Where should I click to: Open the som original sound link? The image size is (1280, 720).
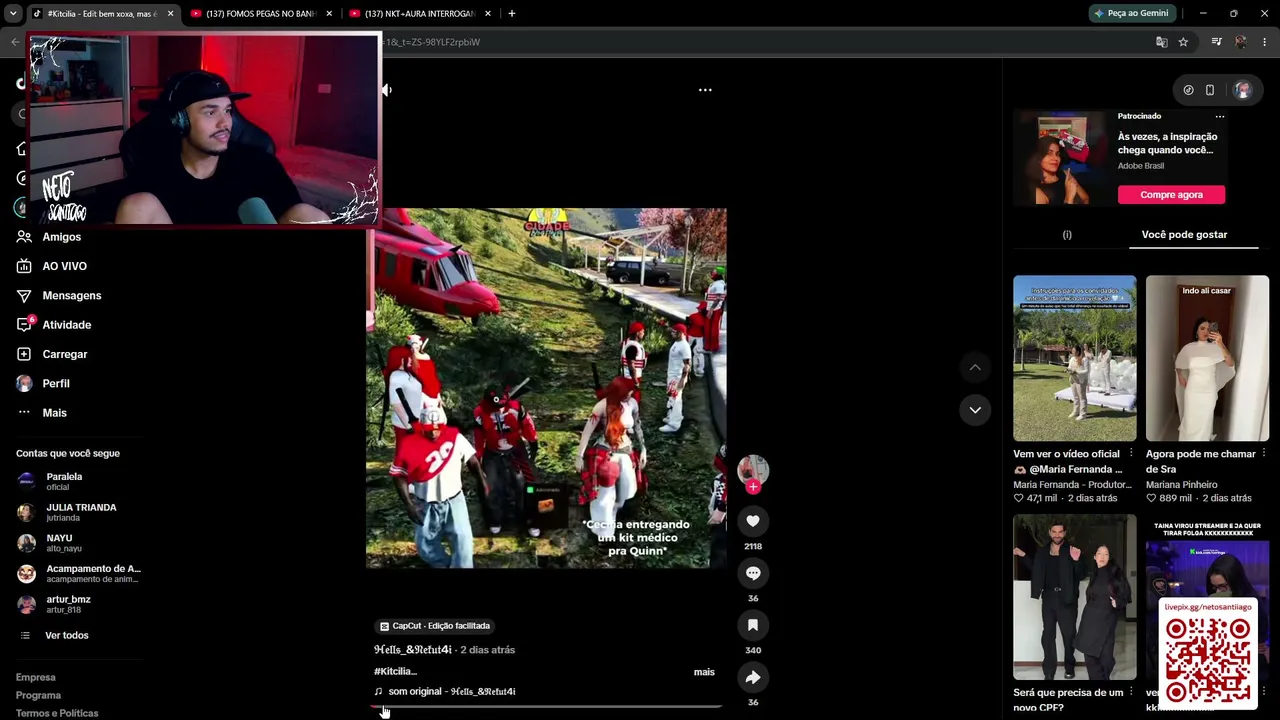(445, 692)
